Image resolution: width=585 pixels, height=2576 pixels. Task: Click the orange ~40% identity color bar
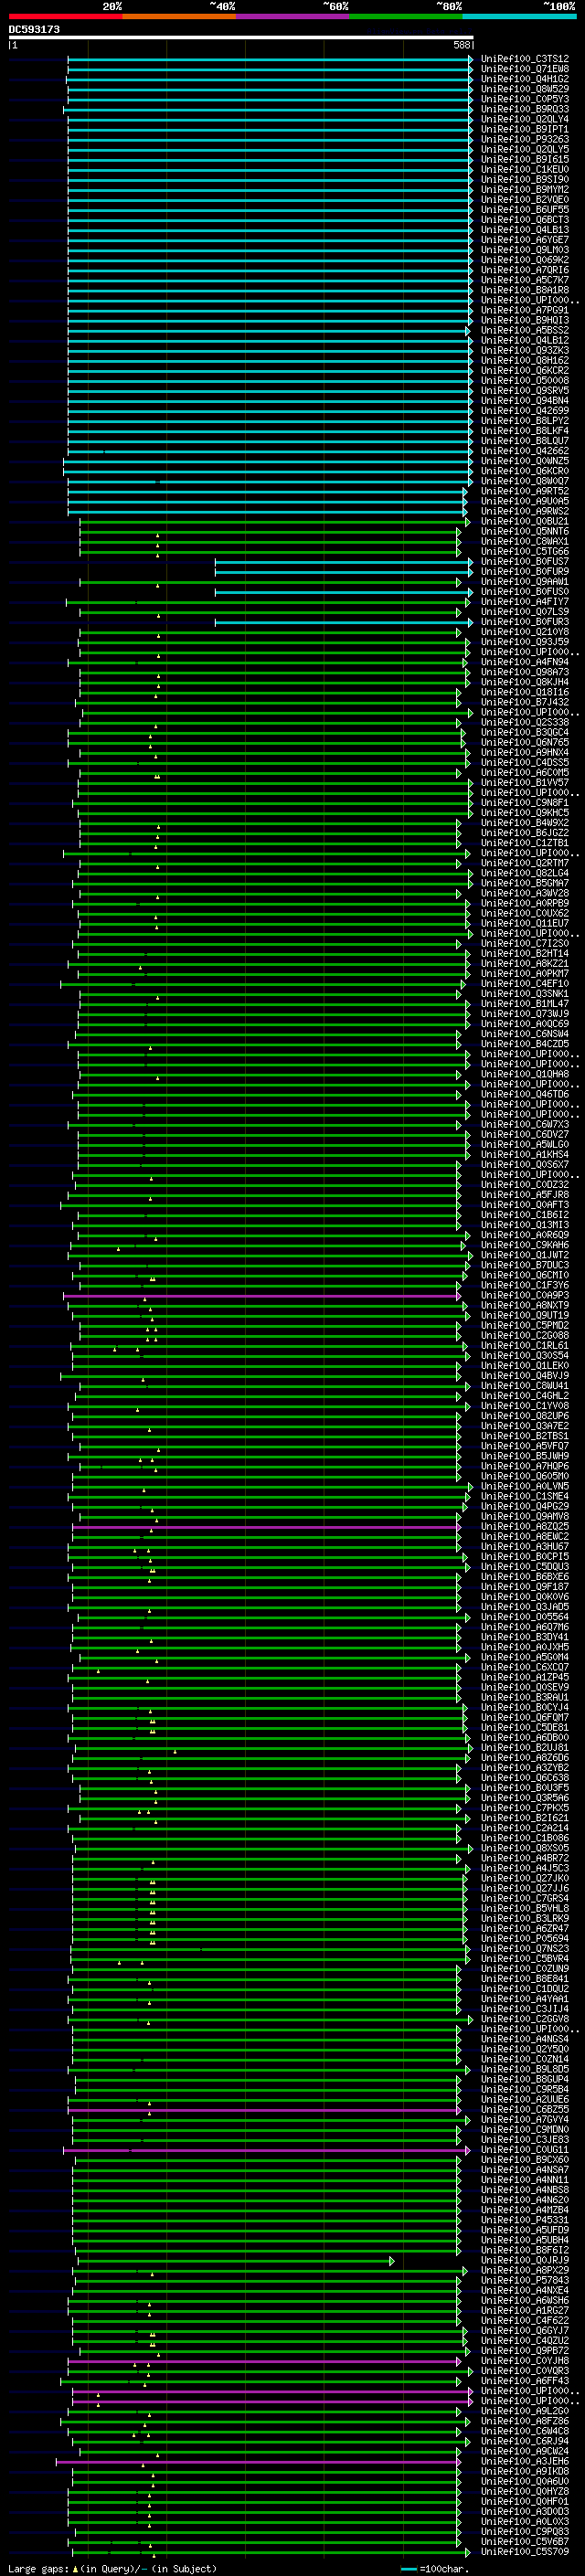click(179, 16)
